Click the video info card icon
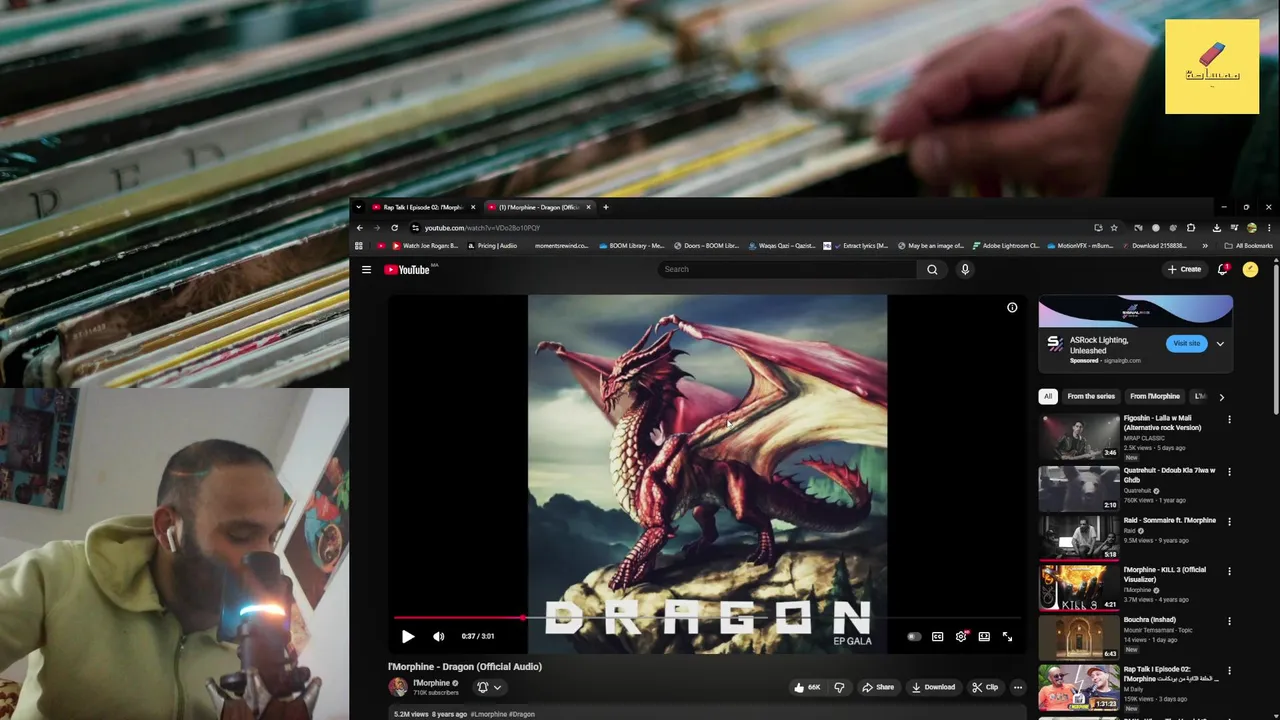Viewport: 1280px width, 720px height. pyautogui.click(x=1012, y=308)
